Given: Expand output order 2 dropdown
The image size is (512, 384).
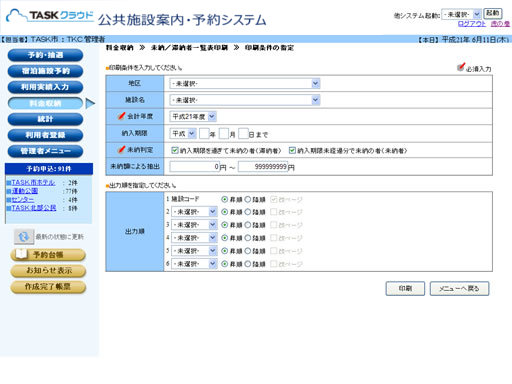Looking at the screenshot, I should pyautogui.click(x=194, y=212).
